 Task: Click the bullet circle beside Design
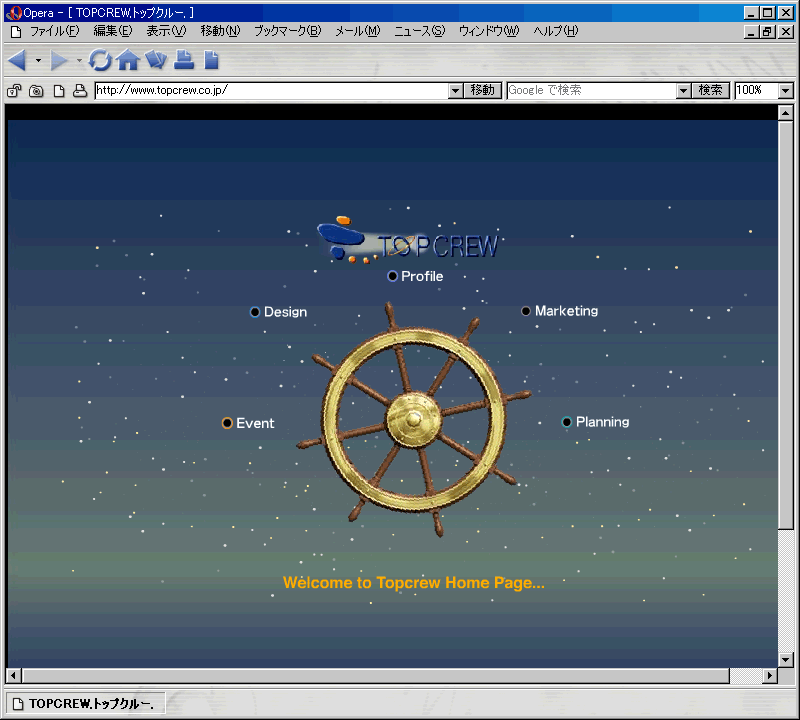tap(255, 312)
